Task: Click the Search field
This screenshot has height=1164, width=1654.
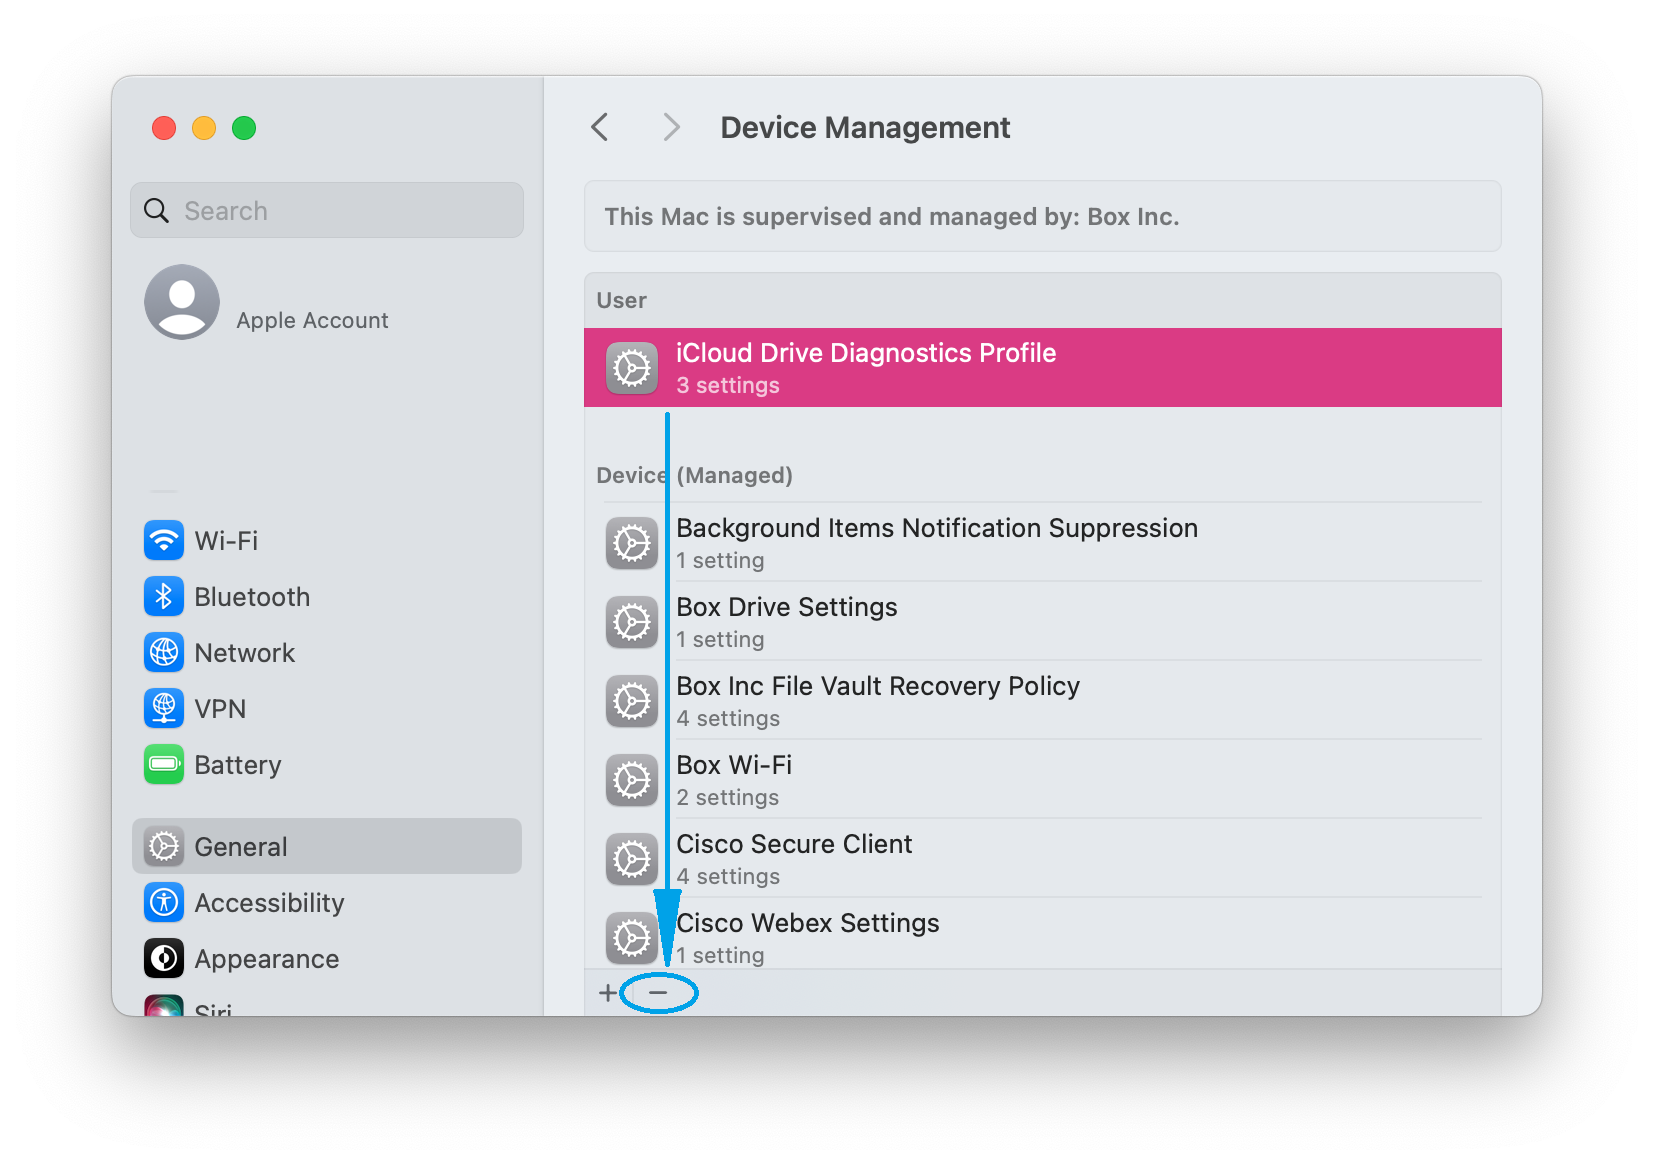Action: click(328, 211)
